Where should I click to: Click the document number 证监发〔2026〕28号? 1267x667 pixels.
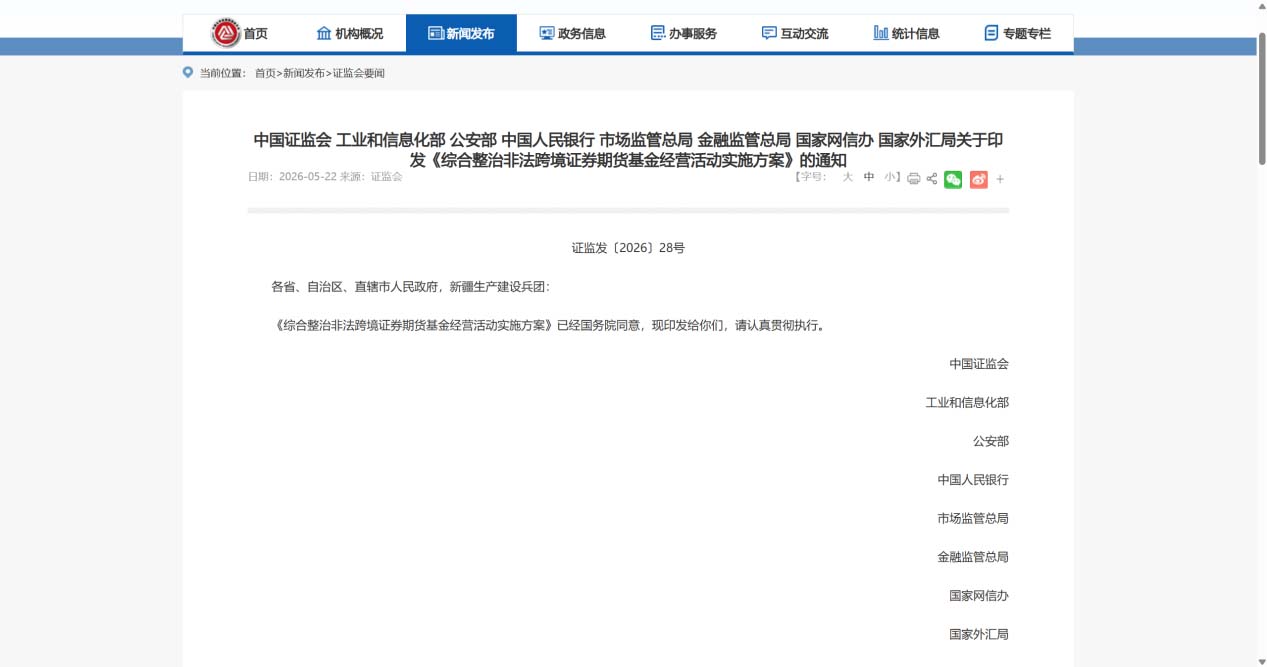[x=628, y=248]
